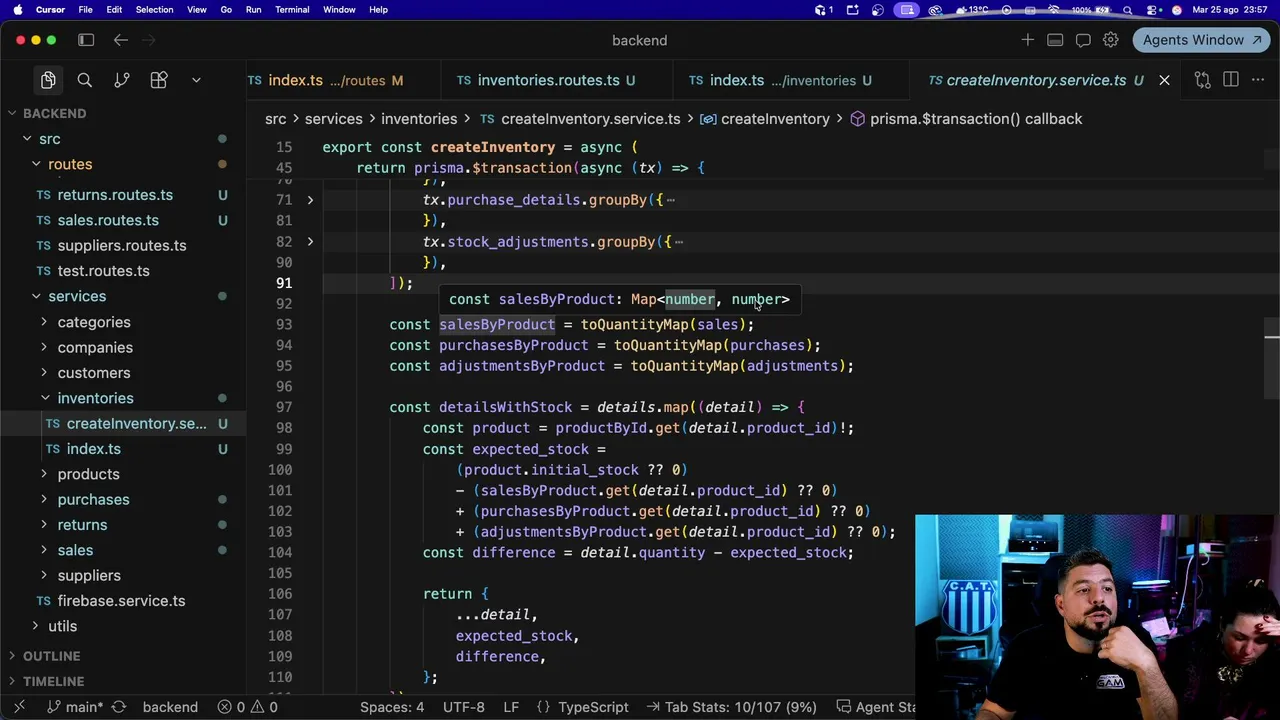This screenshot has height=720, width=1280.
Task: Open firebase.service.ts in the explorer
Action: tap(123, 601)
